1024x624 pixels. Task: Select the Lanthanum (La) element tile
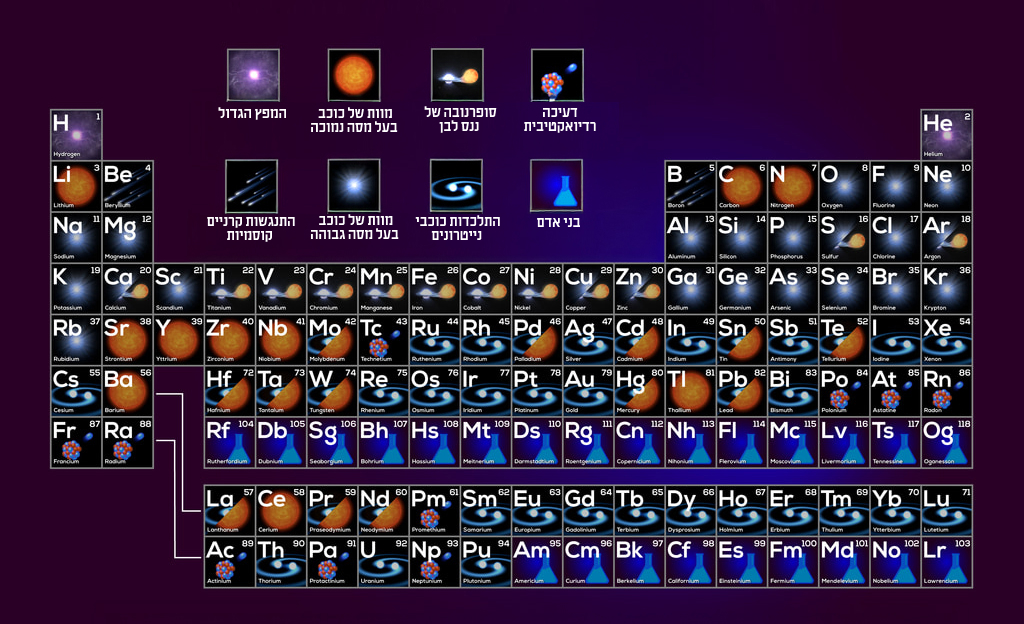pyautogui.click(x=230, y=510)
